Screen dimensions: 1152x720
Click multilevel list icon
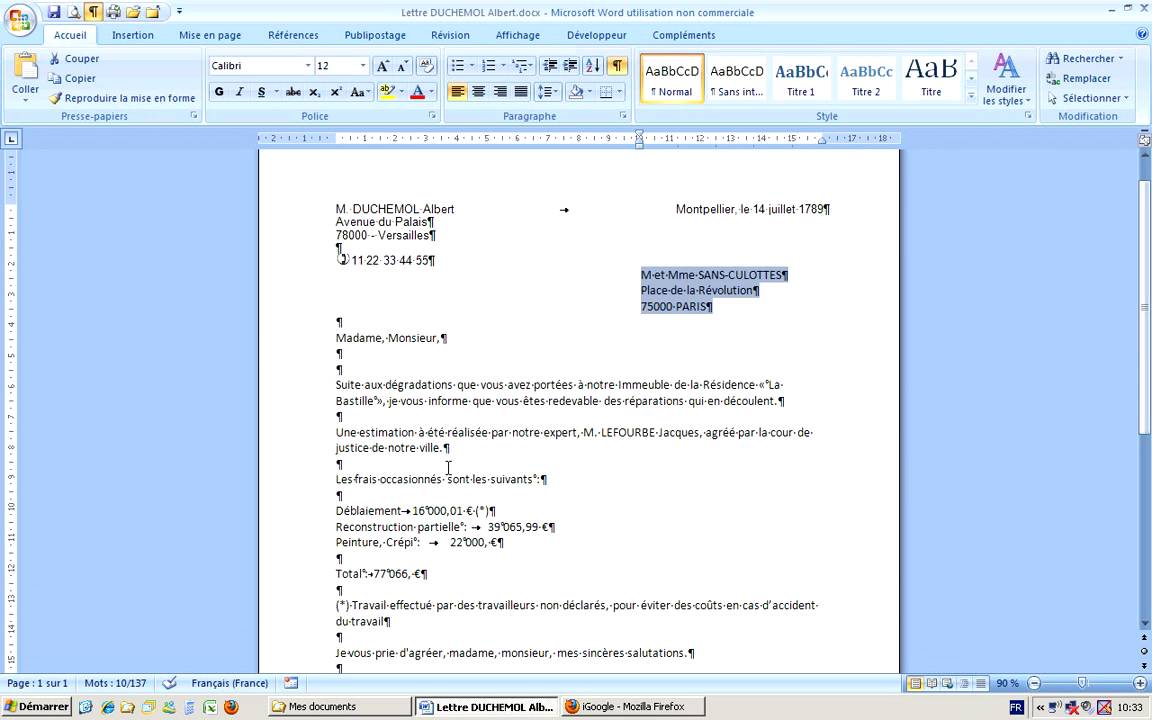click(x=519, y=66)
